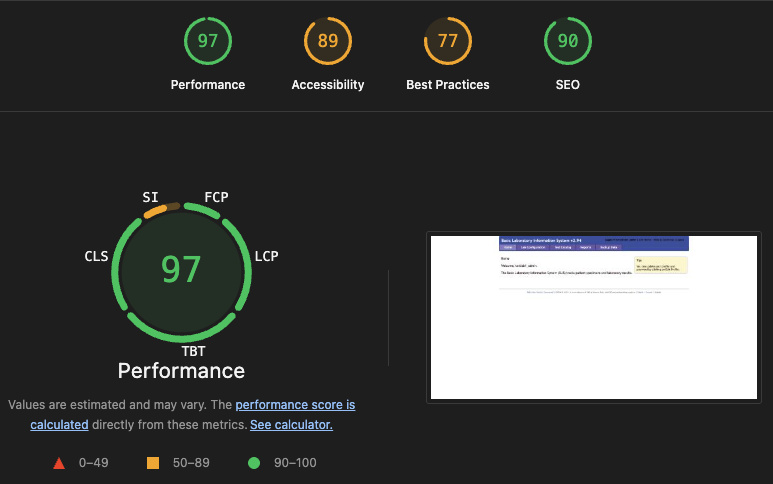The image size is (773, 484).
Task: Click the LCP metric label on the gauge
Action: click(266, 256)
